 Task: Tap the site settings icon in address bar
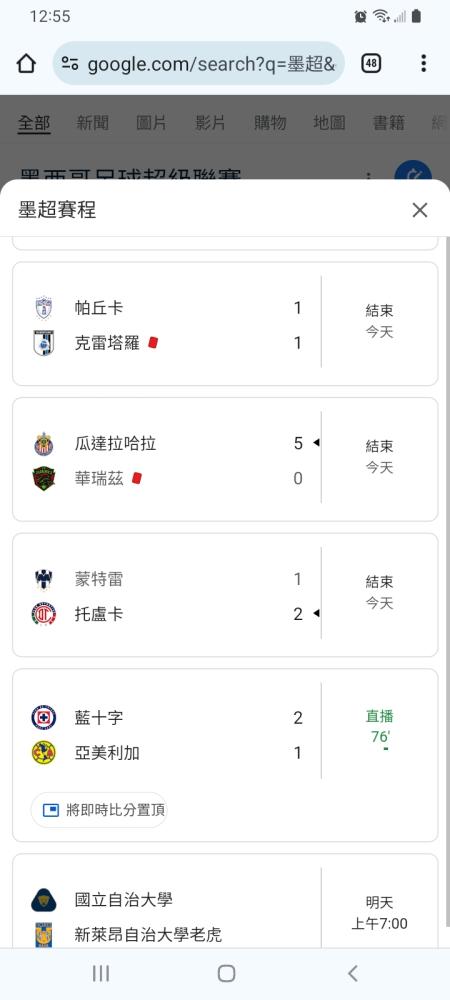tap(70, 63)
